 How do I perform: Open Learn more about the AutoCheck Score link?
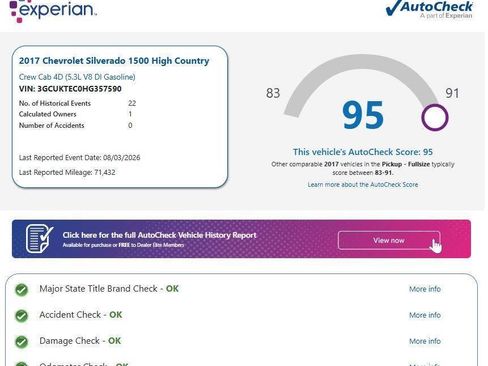click(363, 184)
